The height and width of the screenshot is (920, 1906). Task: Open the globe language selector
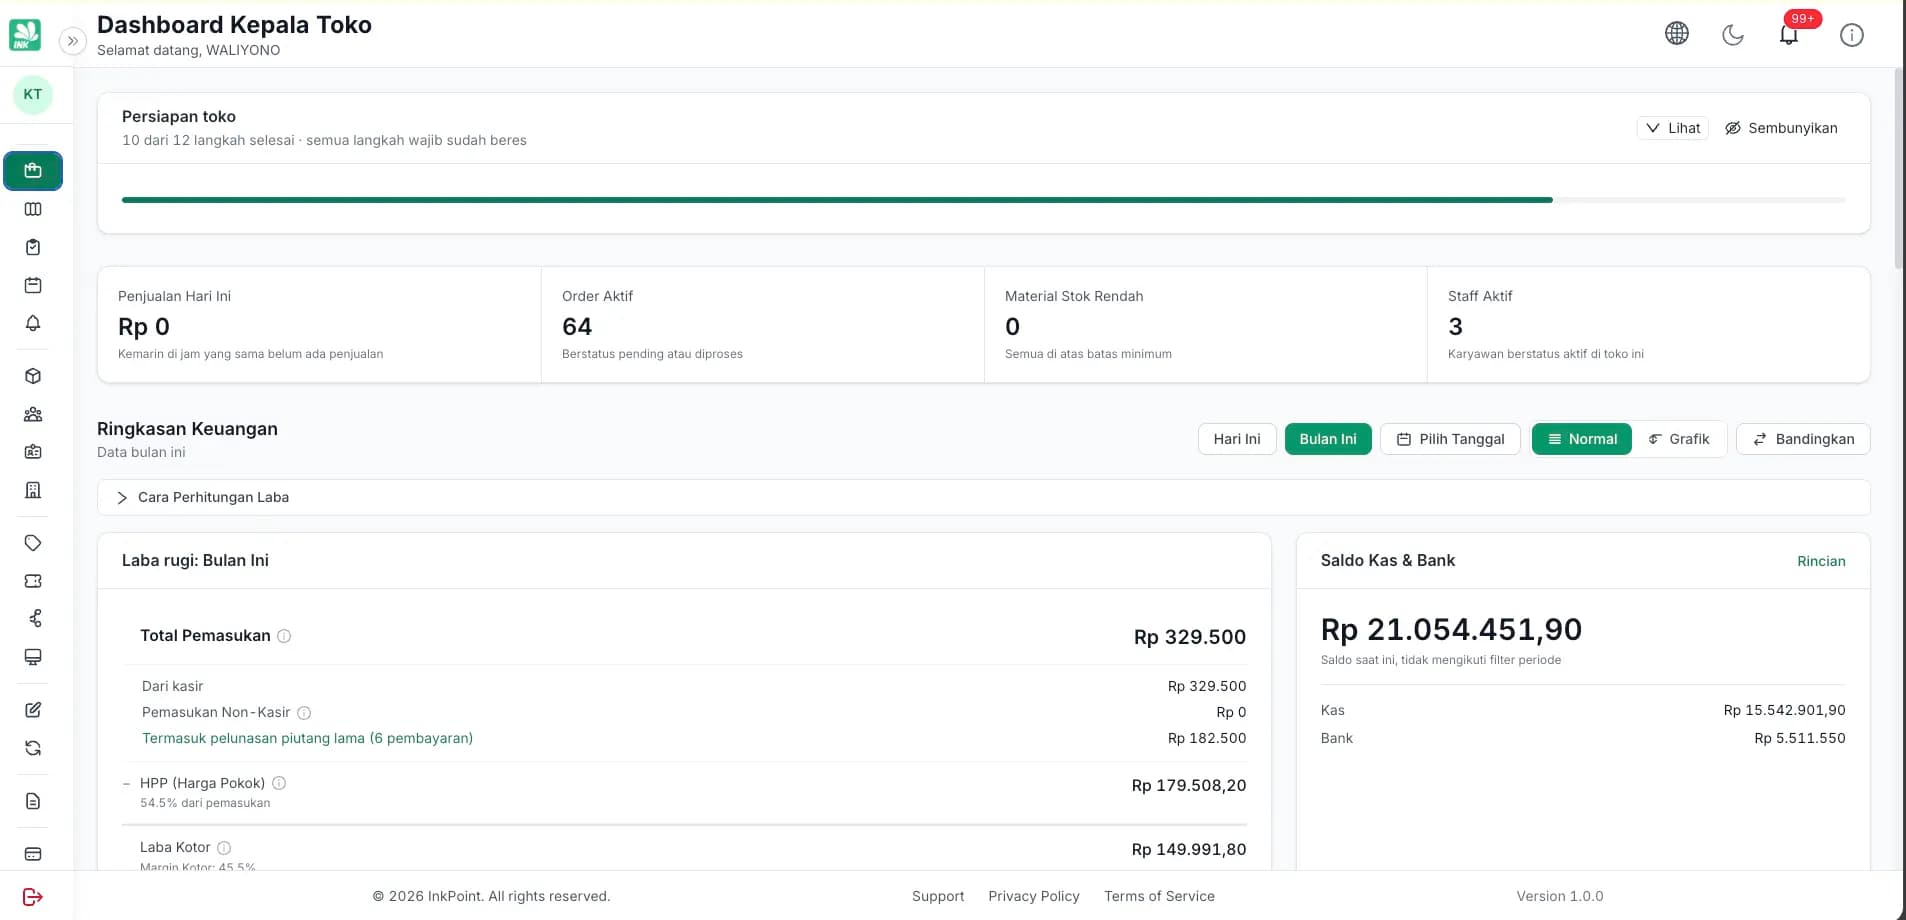point(1677,34)
